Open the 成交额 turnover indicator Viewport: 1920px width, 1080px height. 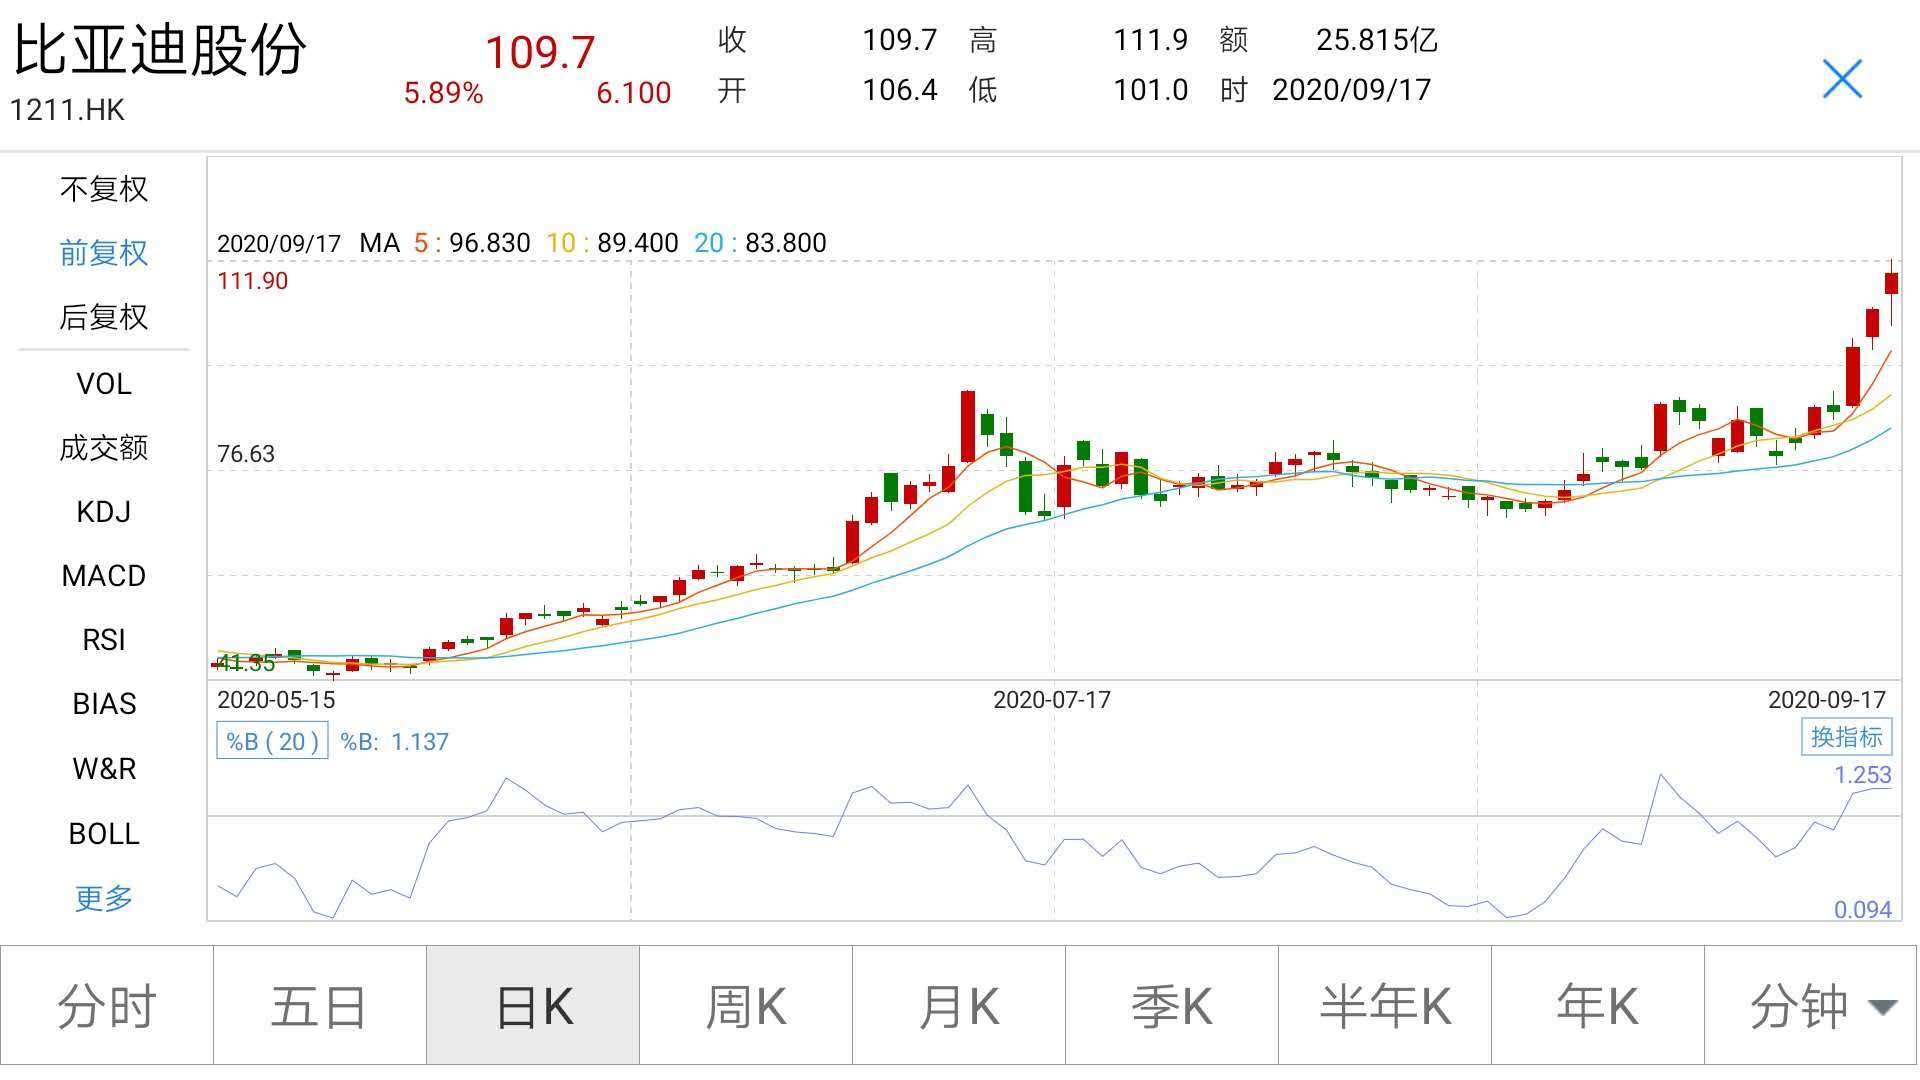click(x=103, y=448)
